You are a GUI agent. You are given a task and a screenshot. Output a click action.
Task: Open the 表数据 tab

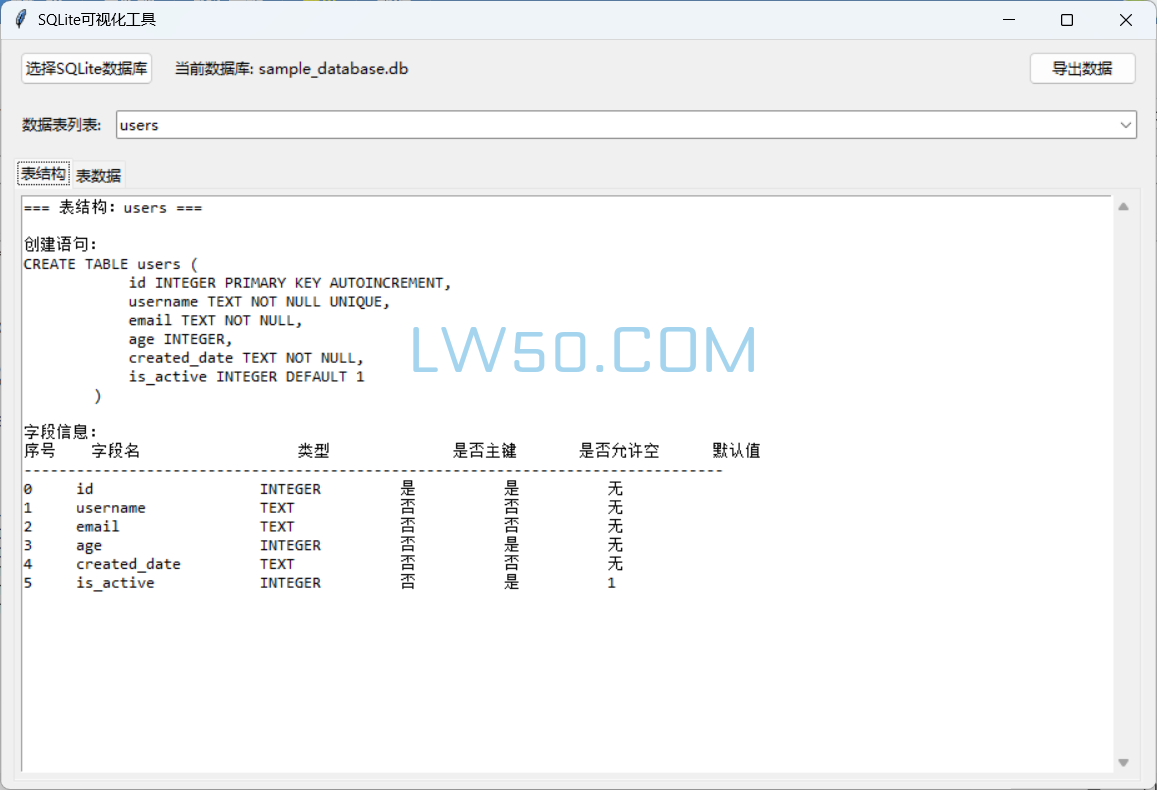click(99, 175)
